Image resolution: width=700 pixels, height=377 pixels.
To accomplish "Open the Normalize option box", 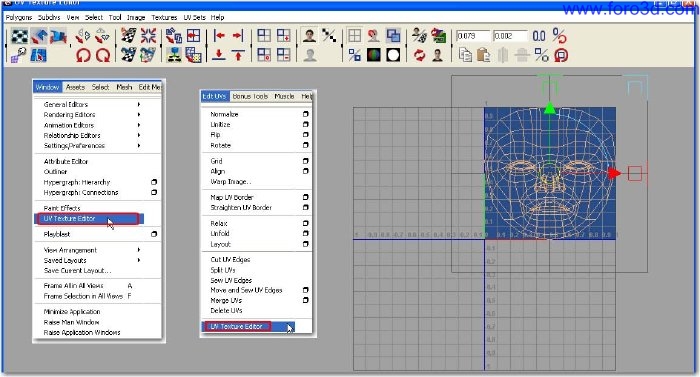I will tap(306, 114).
